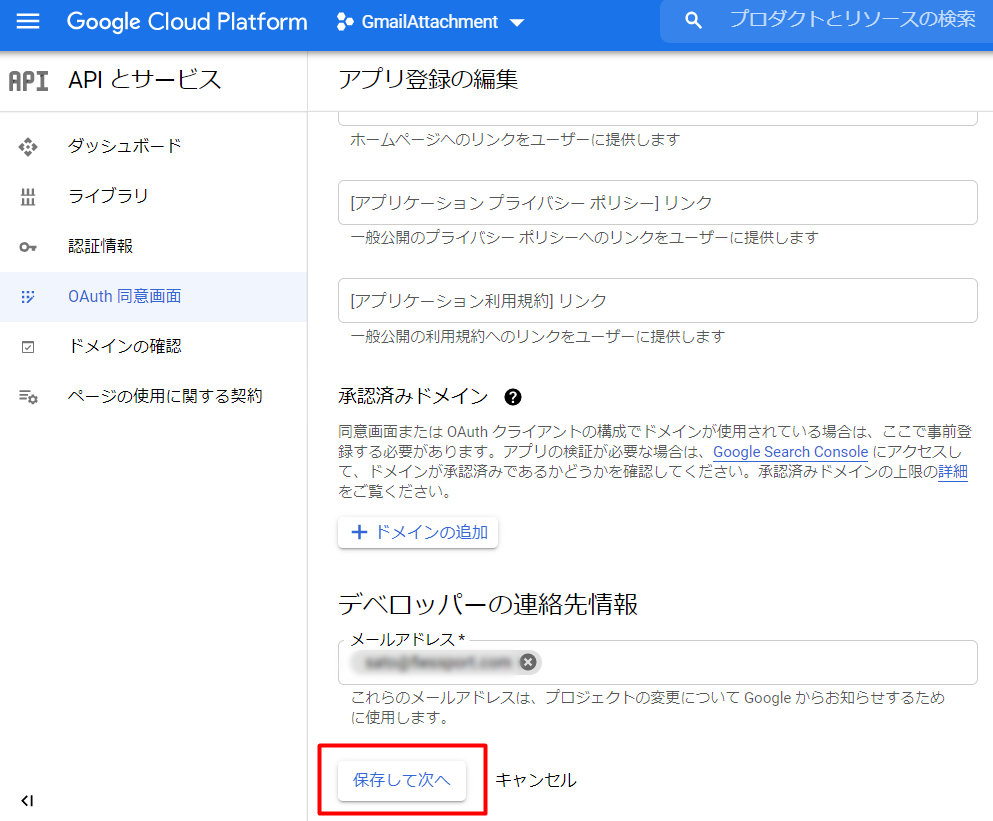Open the ドメインの確認 menu item
This screenshot has height=821, width=993.
tap(153, 347)
